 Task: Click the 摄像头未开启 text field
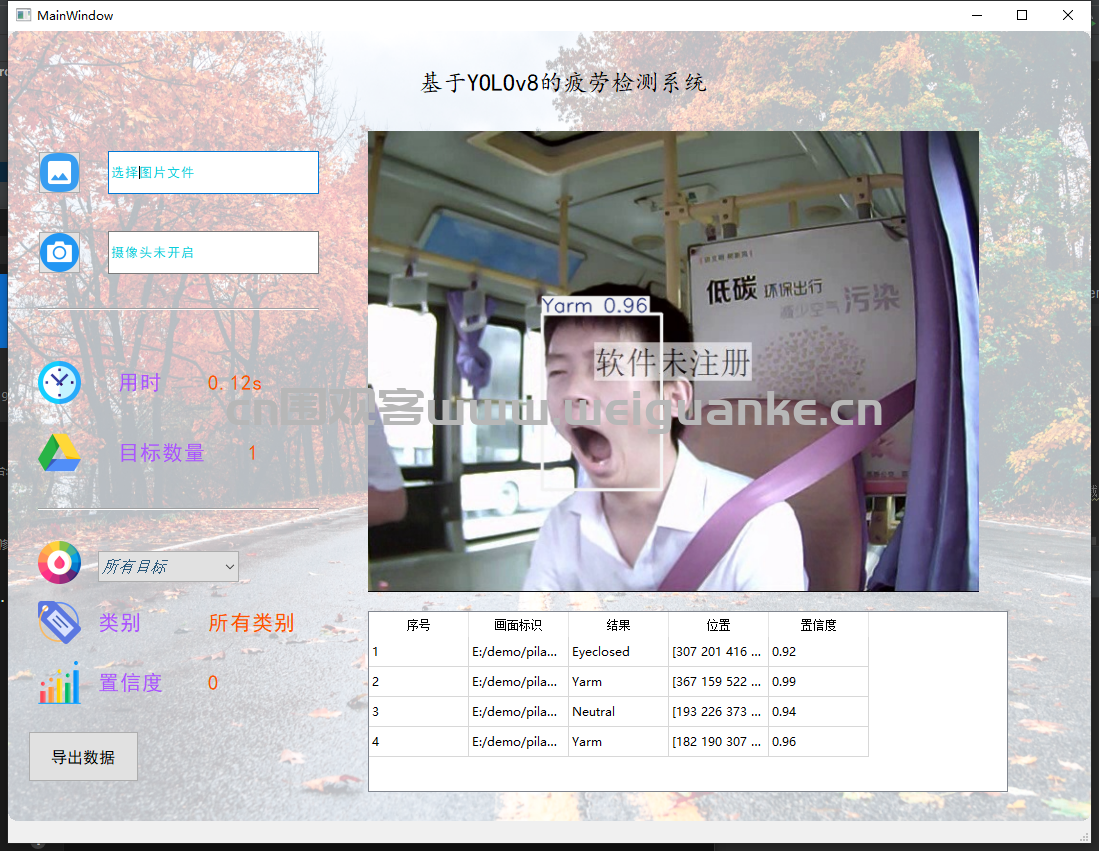pyautogui.click(x=213, y=253)
